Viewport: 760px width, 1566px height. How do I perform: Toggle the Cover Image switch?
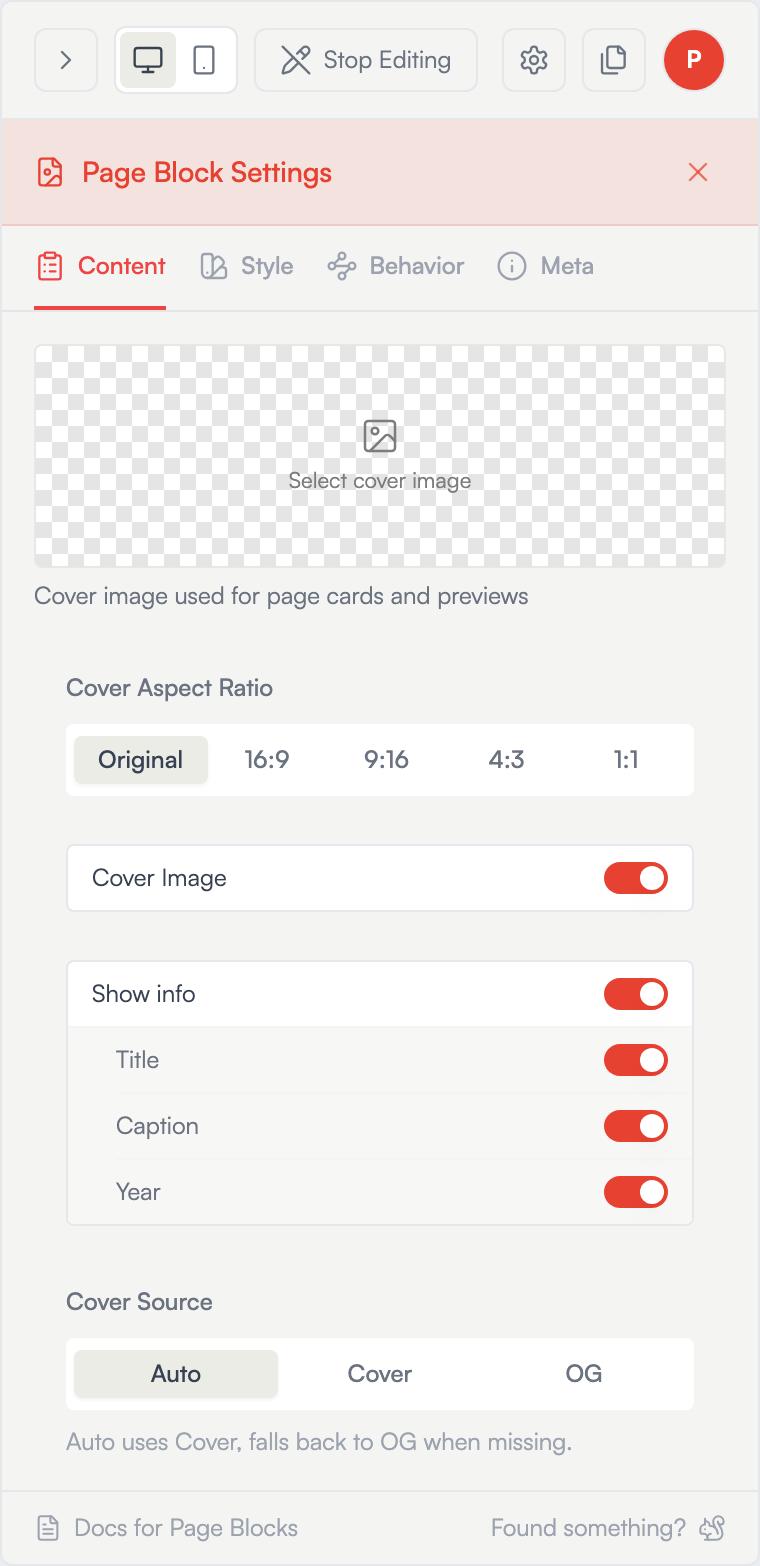click(x=636, y=878)
